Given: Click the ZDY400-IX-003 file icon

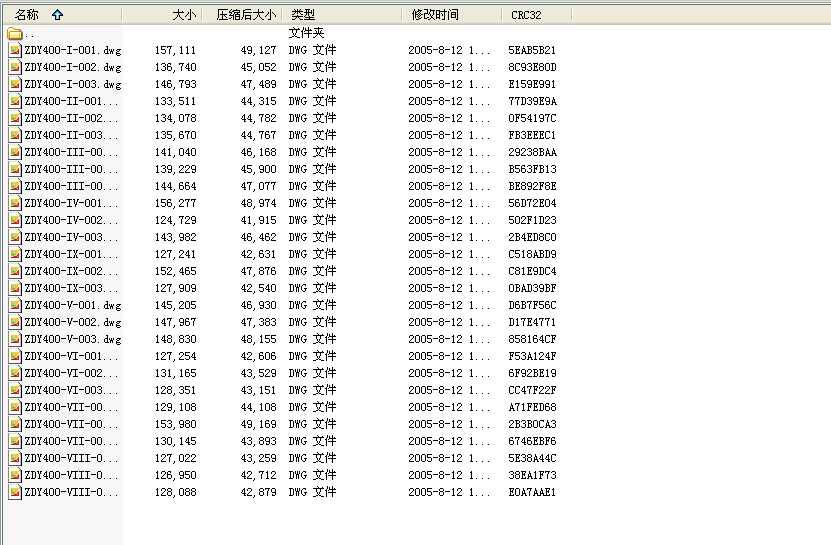Looking at the screenshot, I should point(15,288).
